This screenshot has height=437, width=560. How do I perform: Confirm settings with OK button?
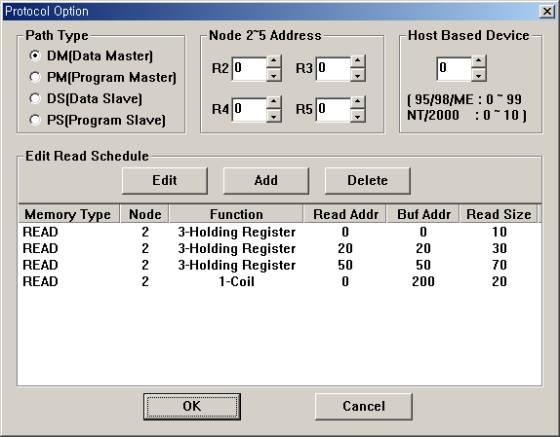click(192, 406)
